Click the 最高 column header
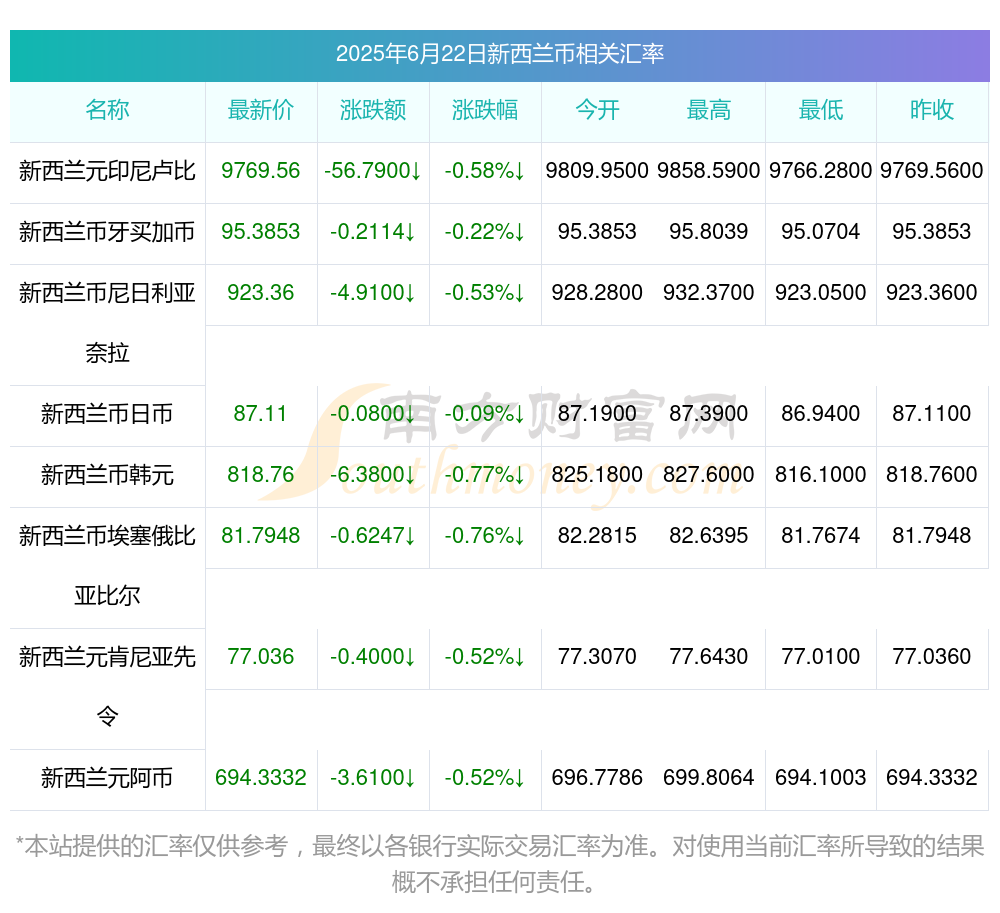 [x=709, y=110]
